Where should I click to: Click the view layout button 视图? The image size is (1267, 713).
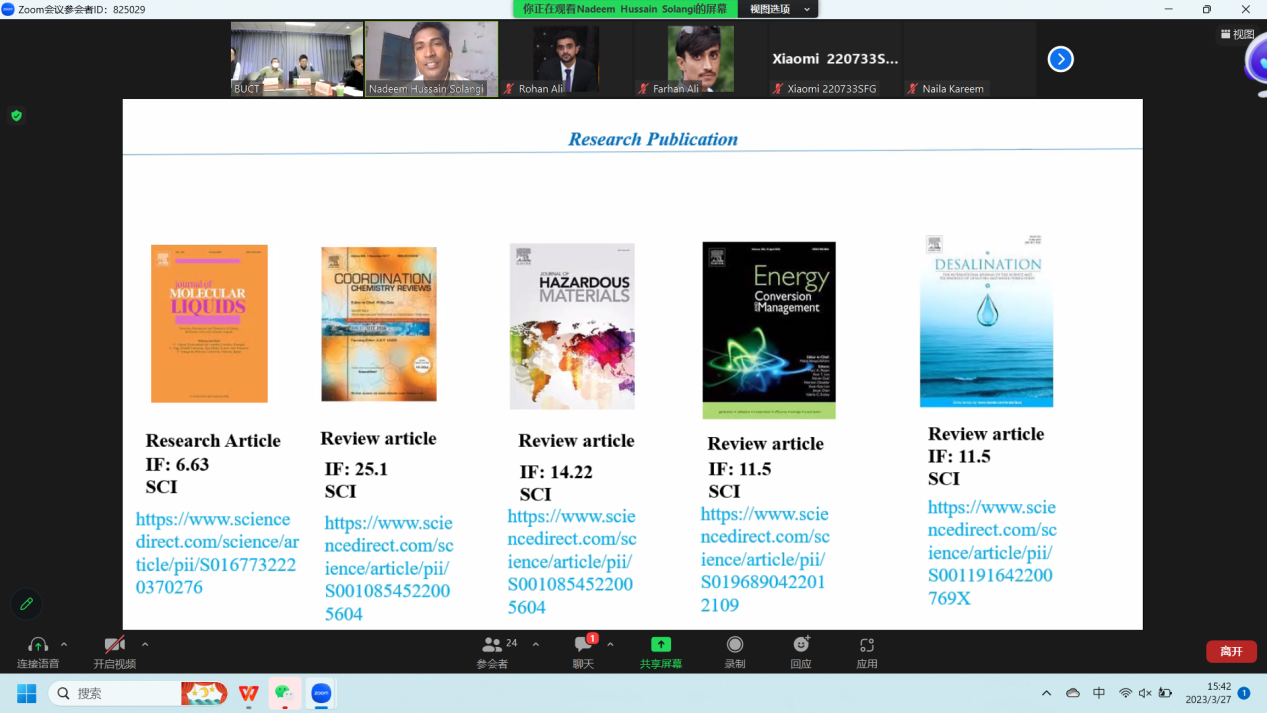tap(1238, 34)
